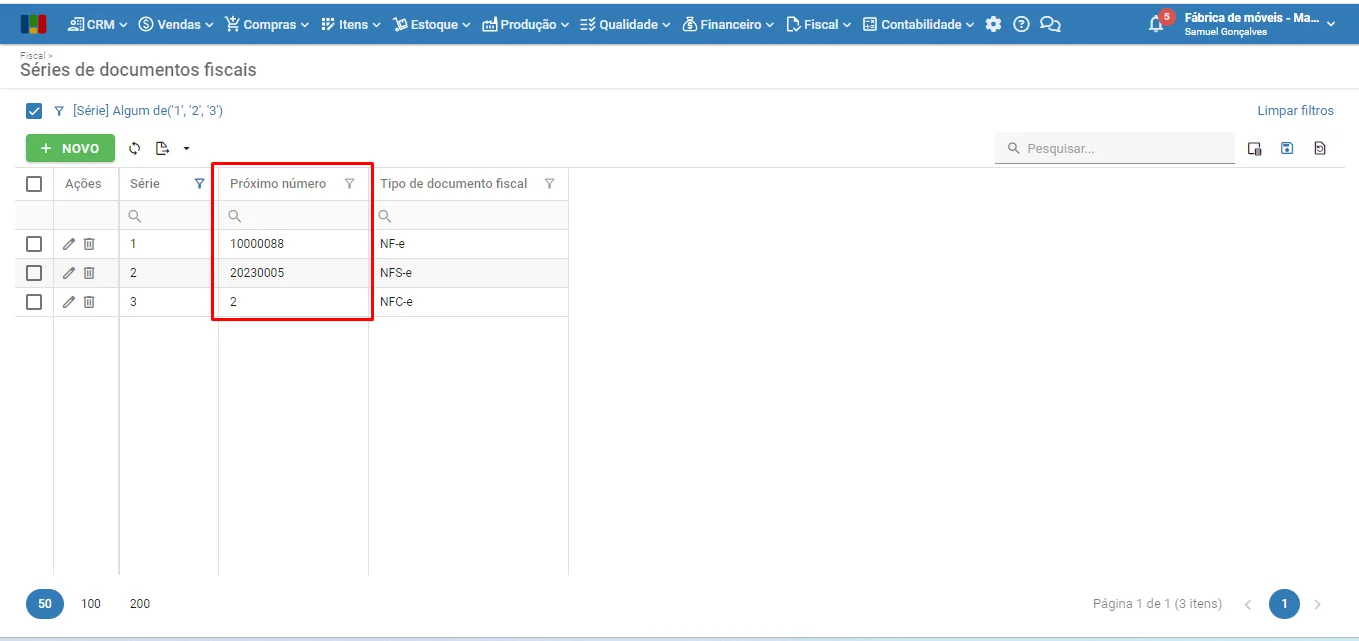Click the green NOVO button
This screenshot has height=641, width=1359.
(x=70, y=148)
